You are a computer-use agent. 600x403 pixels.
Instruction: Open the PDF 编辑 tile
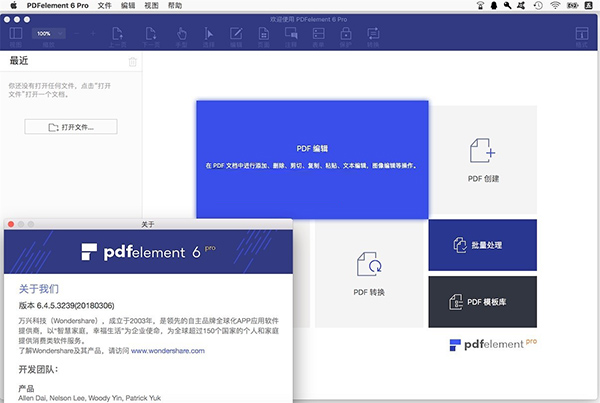pos(312,160)
